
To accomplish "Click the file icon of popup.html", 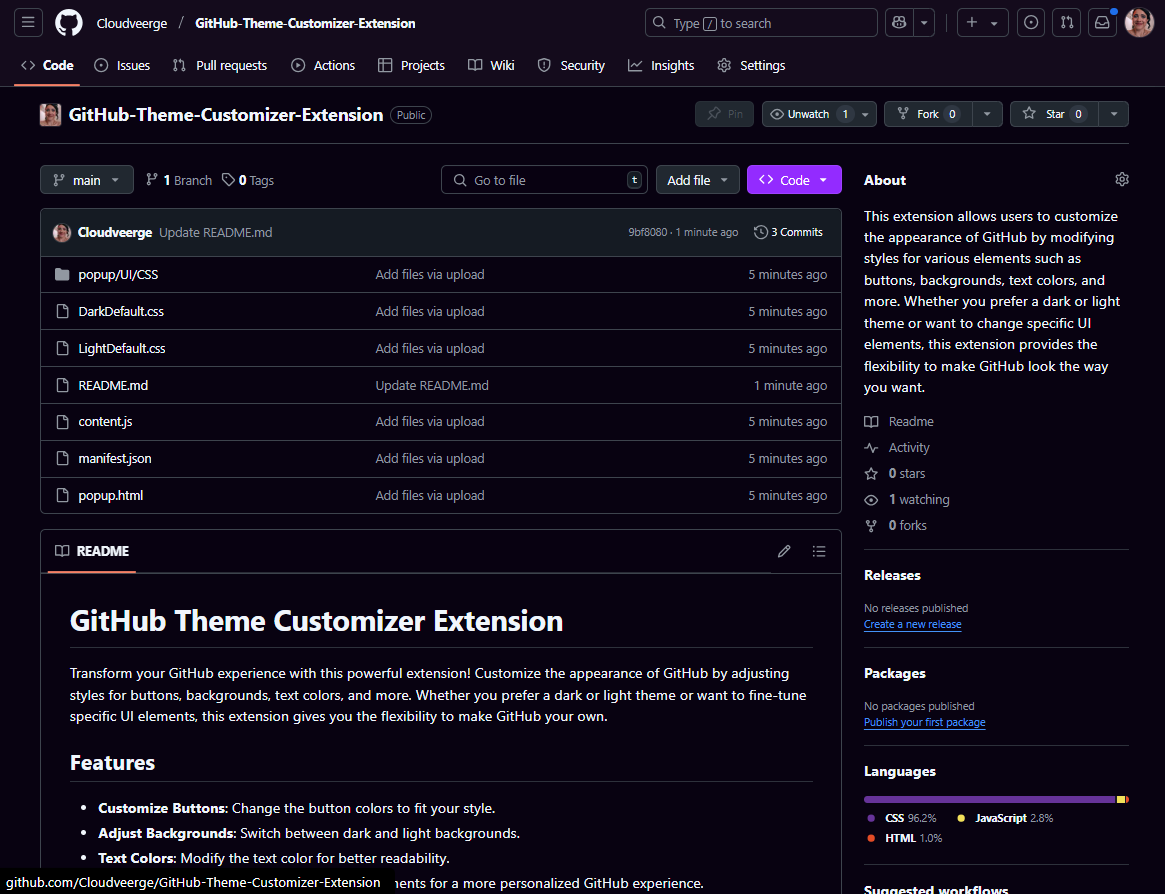I will (x=62, y=495).
